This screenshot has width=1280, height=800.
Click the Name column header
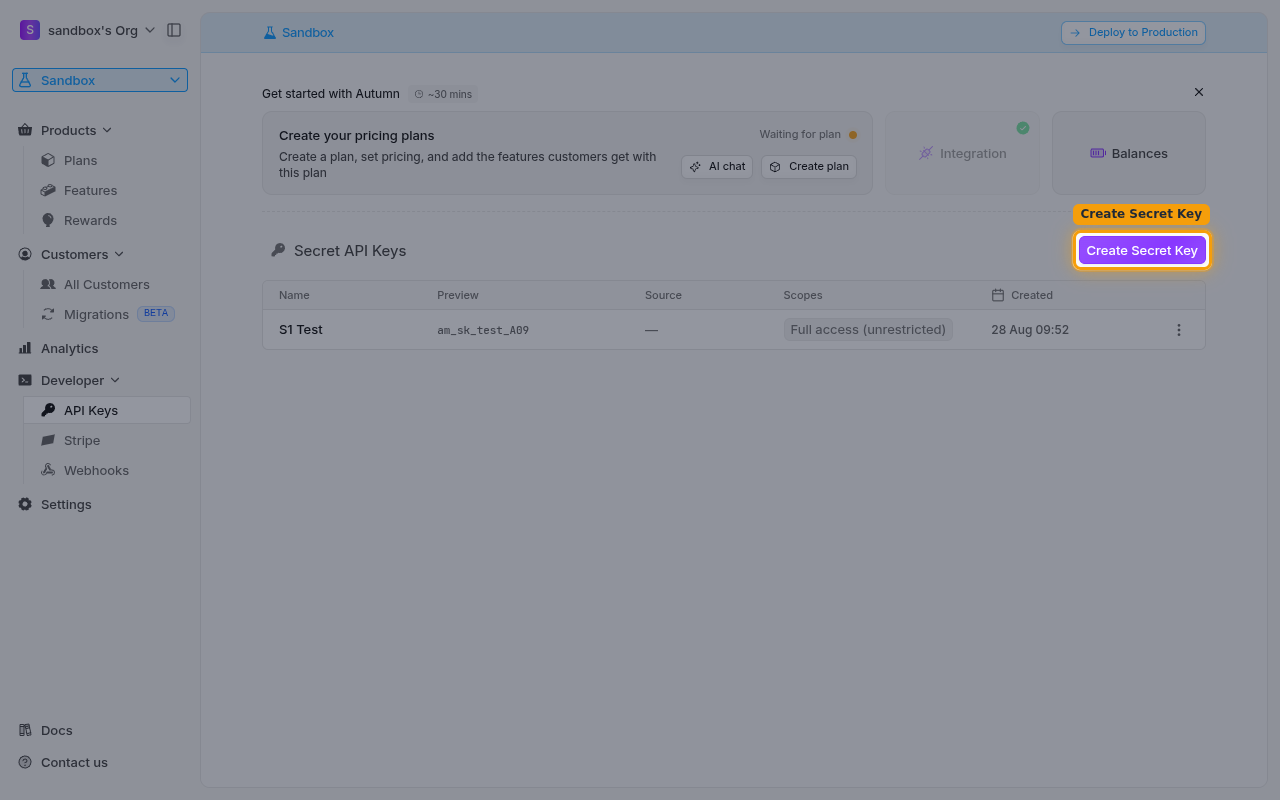point(294,295)
